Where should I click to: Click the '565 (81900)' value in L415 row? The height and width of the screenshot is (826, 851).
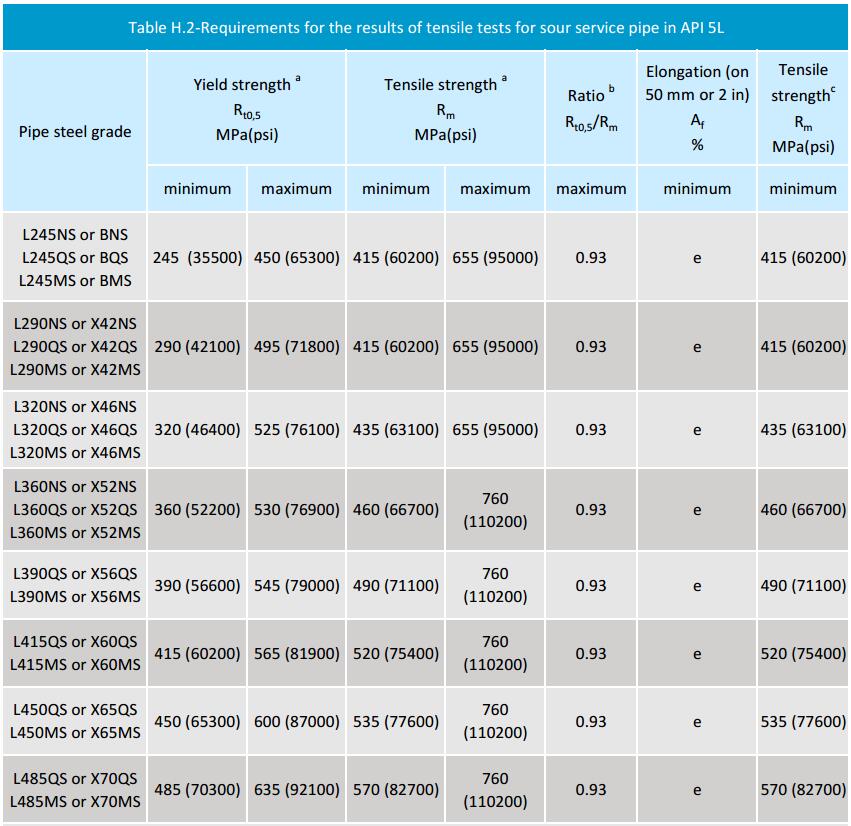(x=297, y=653)
